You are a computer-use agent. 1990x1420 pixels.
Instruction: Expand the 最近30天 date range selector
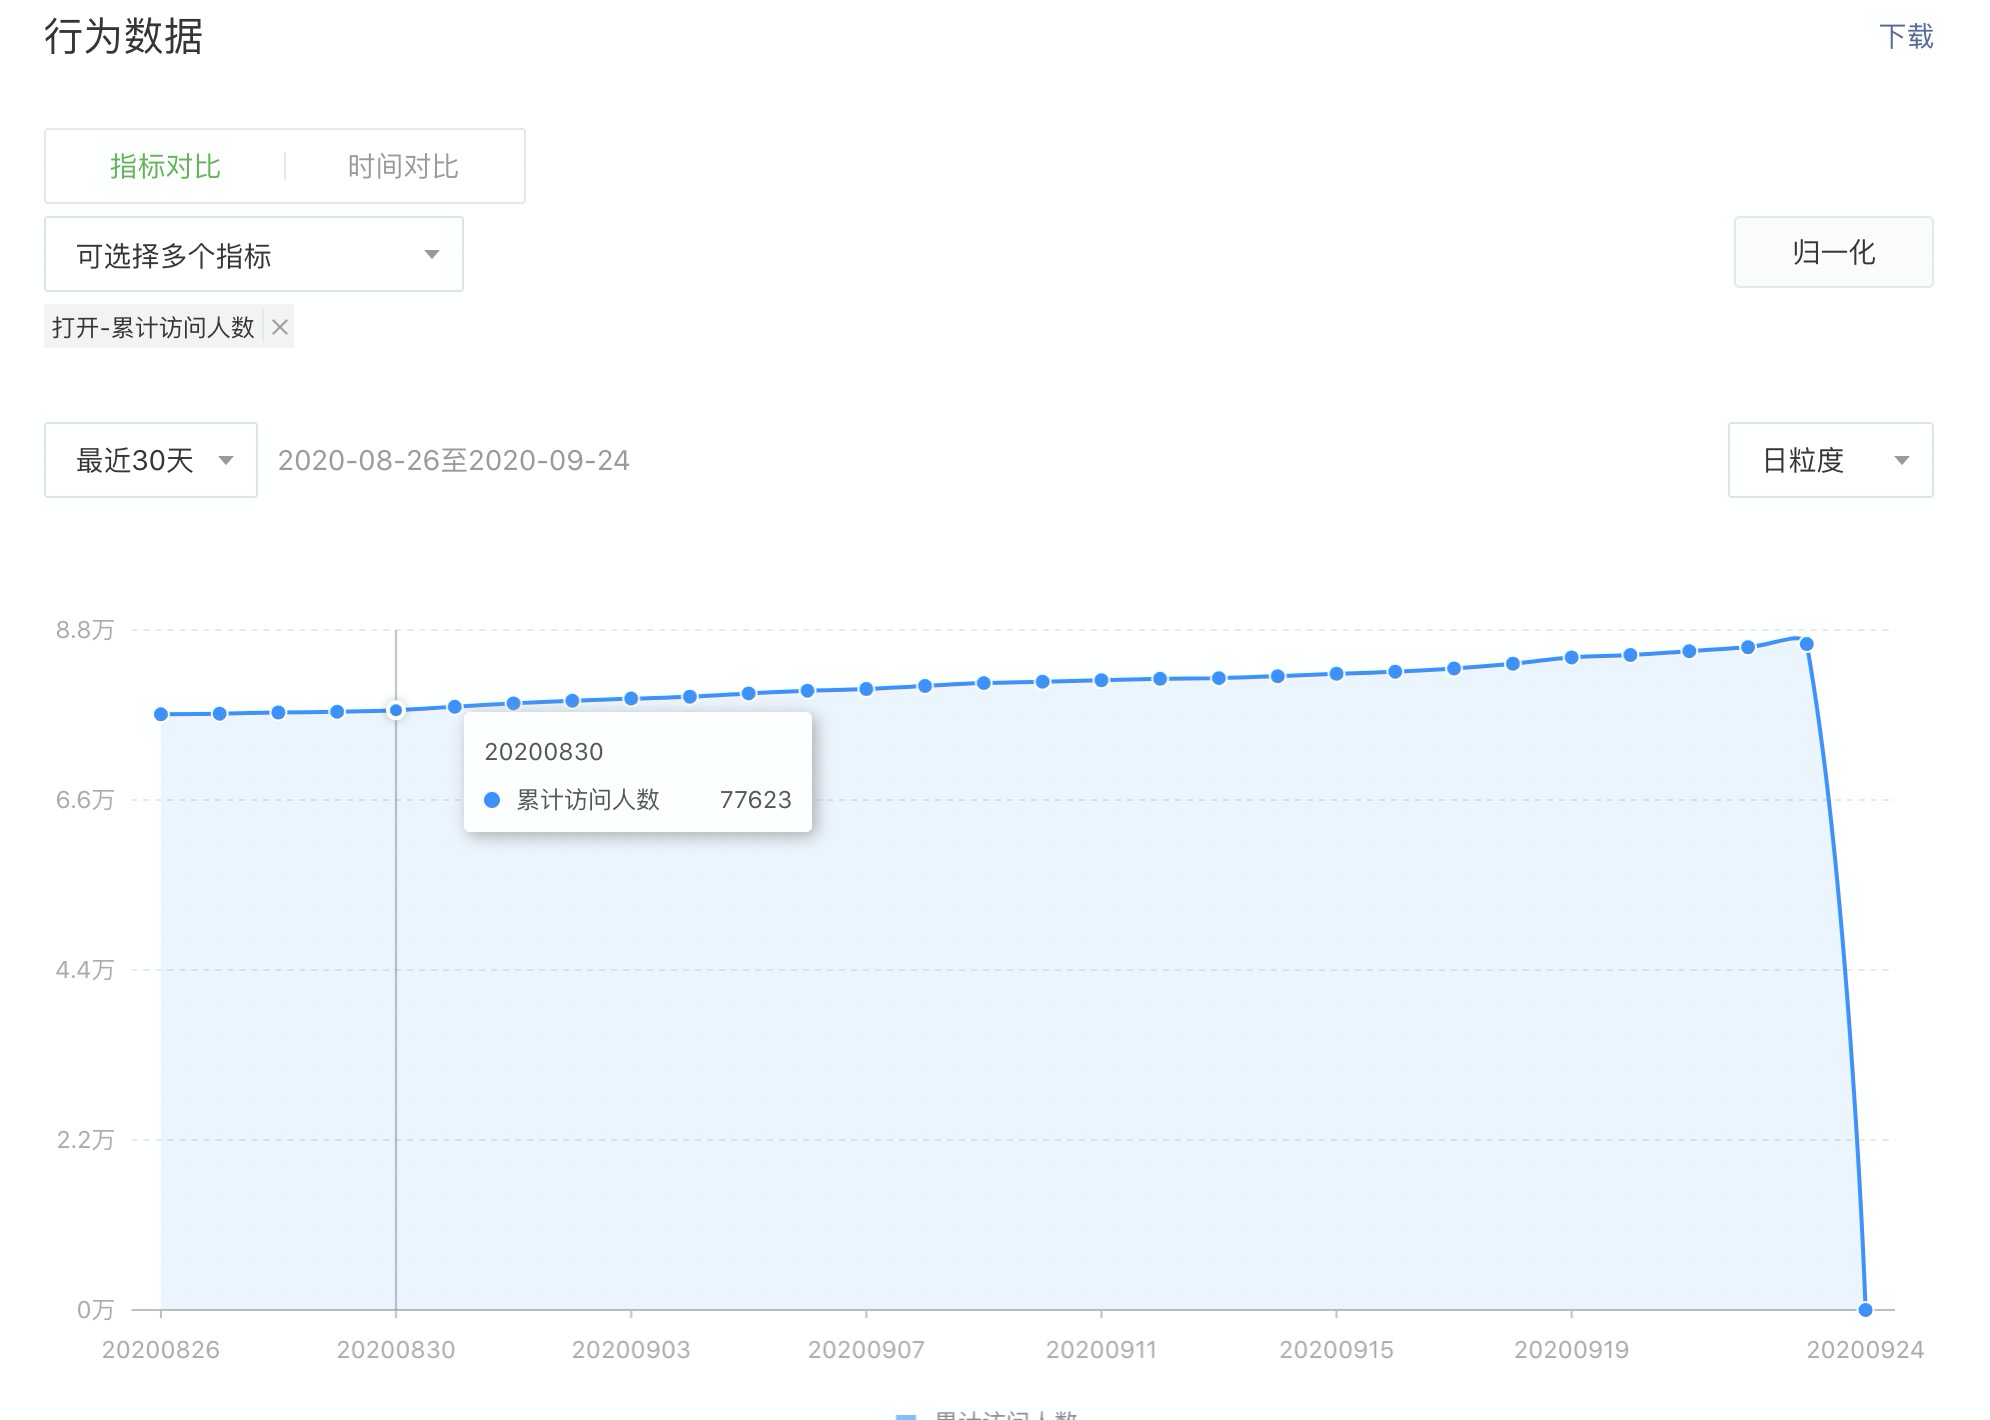151,460
